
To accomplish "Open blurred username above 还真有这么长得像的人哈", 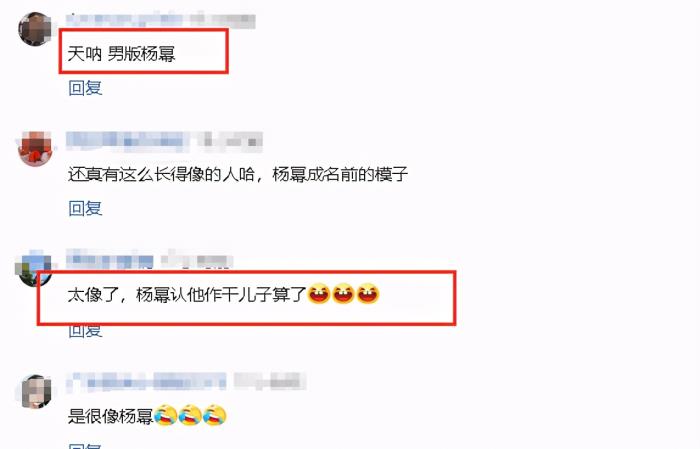I will (127, 139).
